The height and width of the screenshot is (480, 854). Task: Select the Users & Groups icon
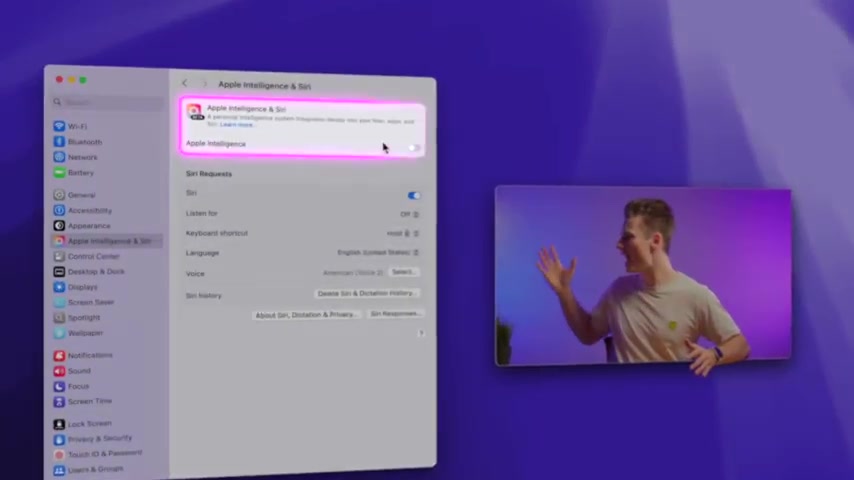[x=59, y=470]
